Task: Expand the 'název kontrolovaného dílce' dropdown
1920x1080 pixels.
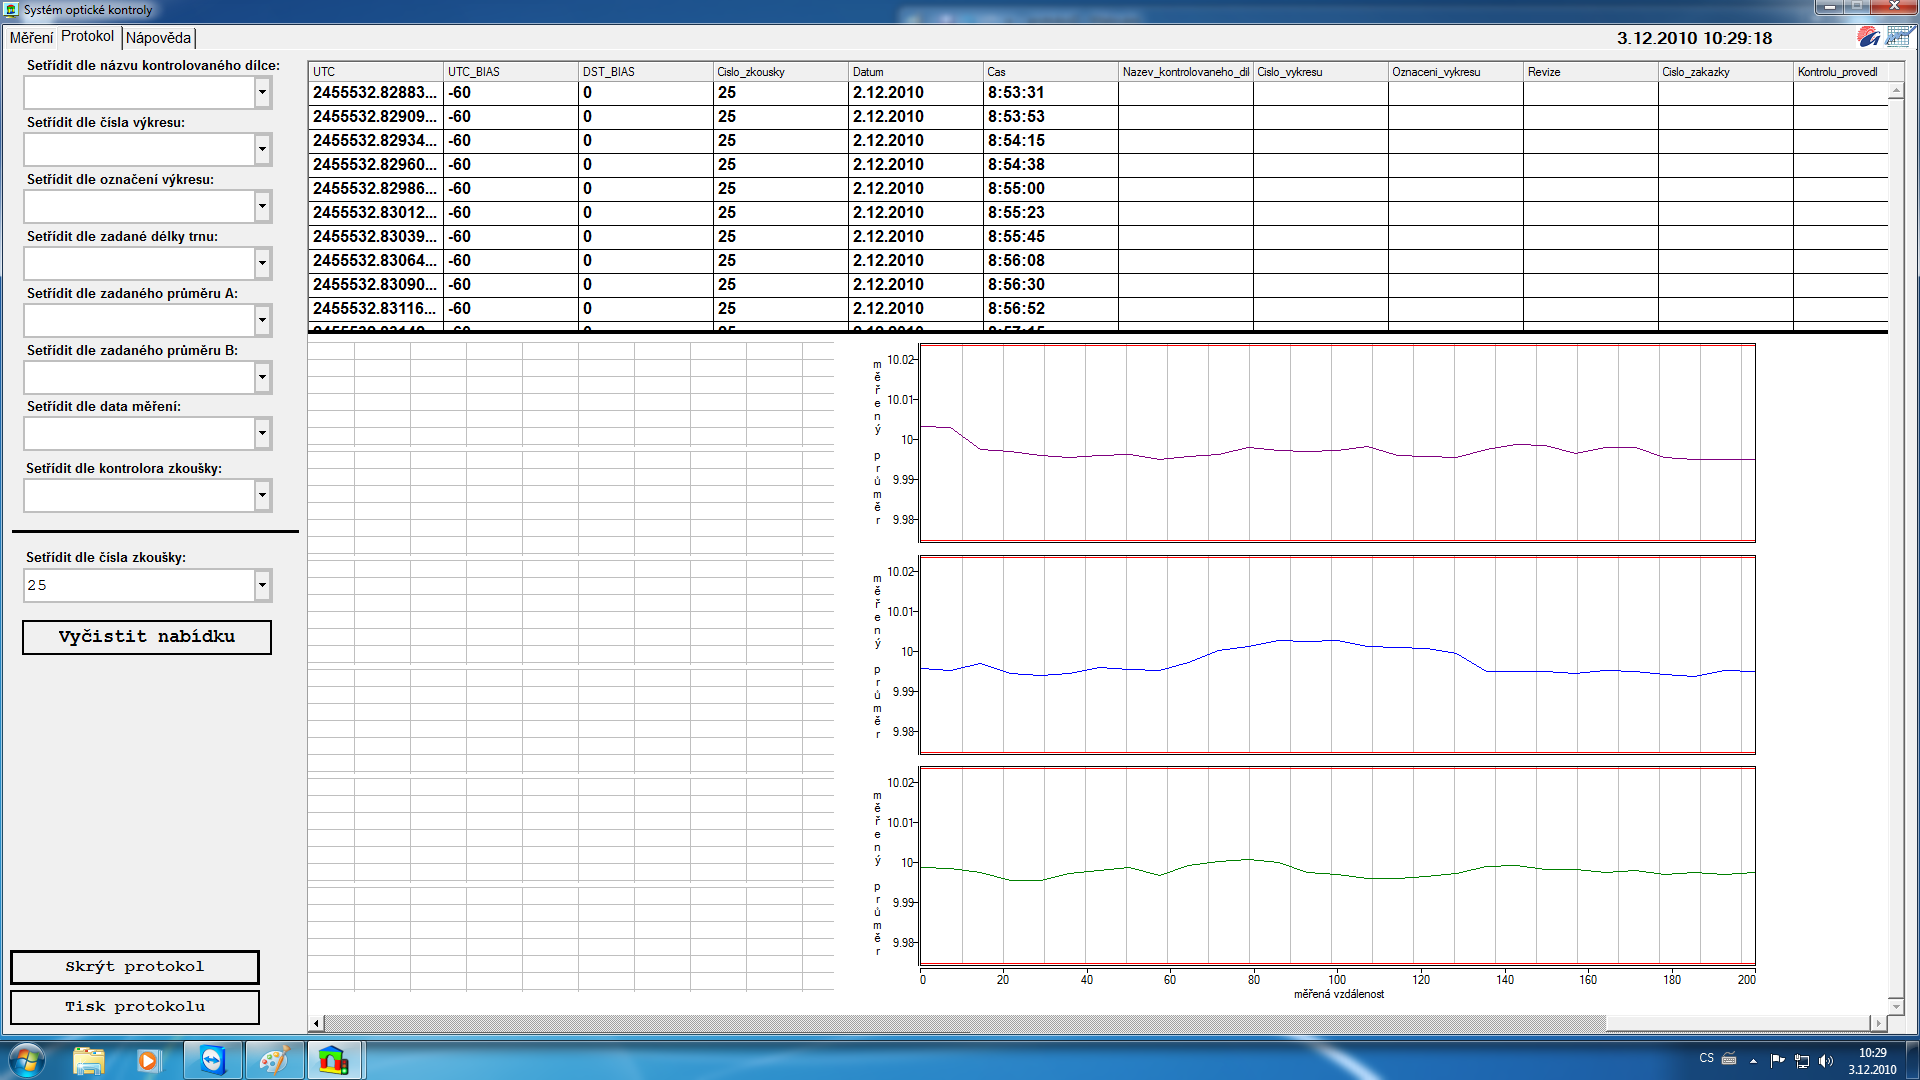Action: [262, 93]
